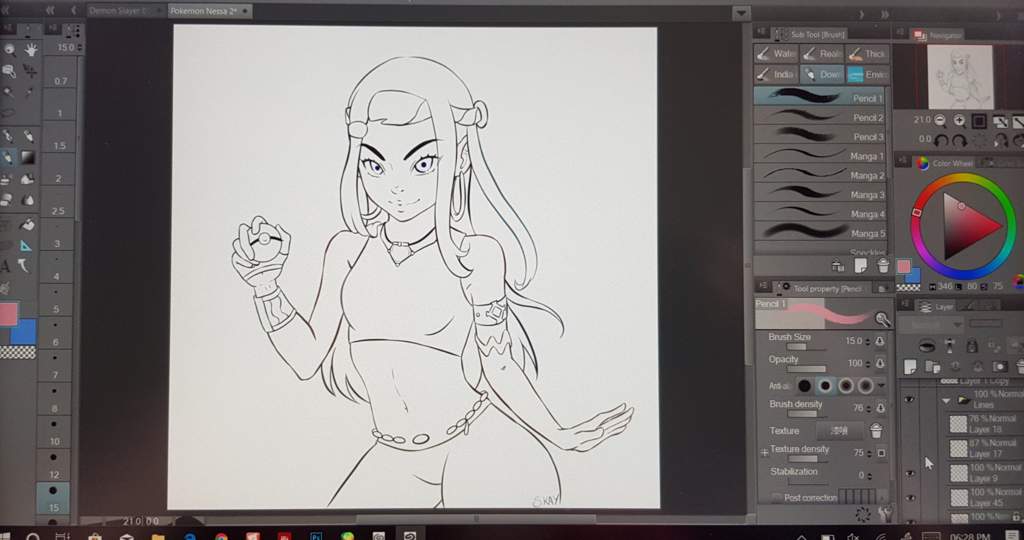1024x540 pixels.
Task: Select the active Pencil tool in toolbar
Action: [8, 157]
